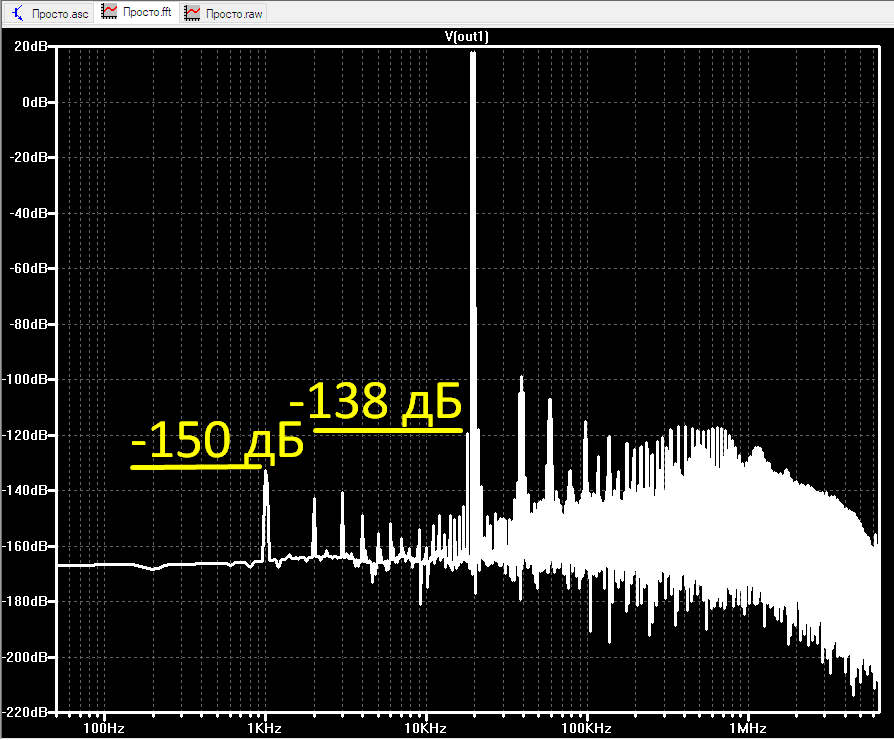Select the Просто.fft tab
The width and height of the screenshot is (894, 740).
(x=137, y=12)
